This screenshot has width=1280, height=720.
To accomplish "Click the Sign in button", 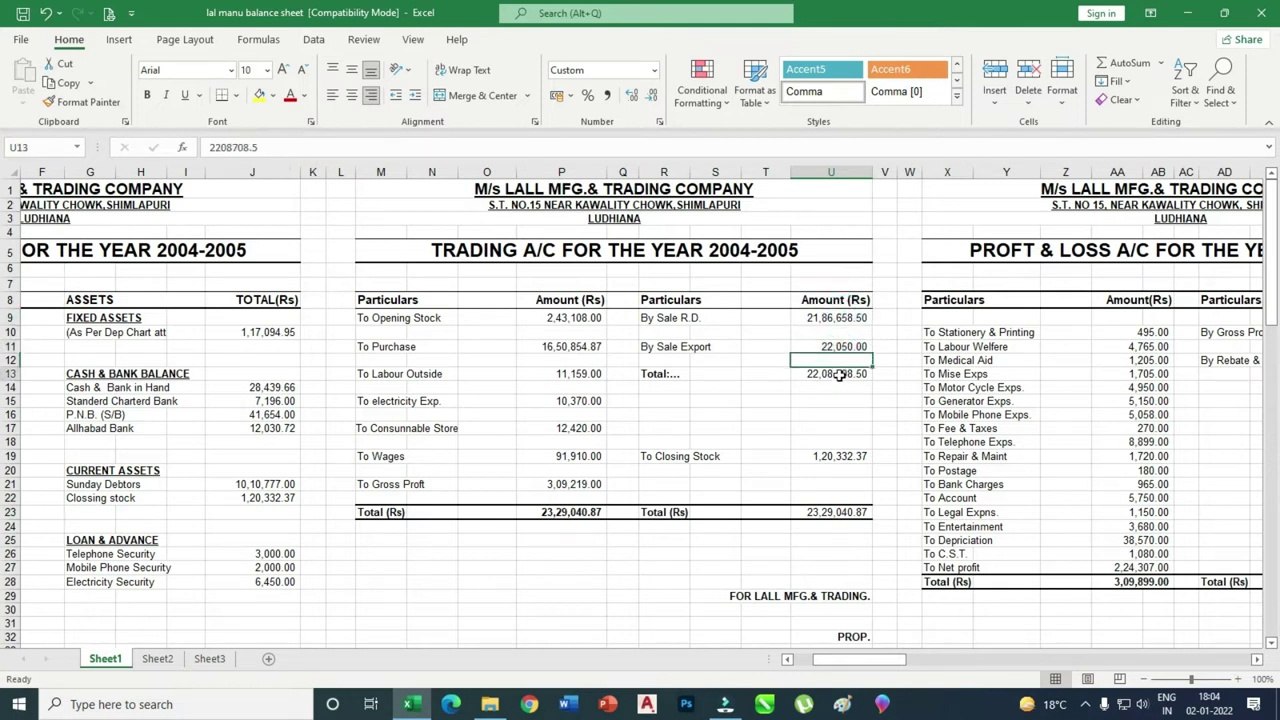I will [1101, 13].
